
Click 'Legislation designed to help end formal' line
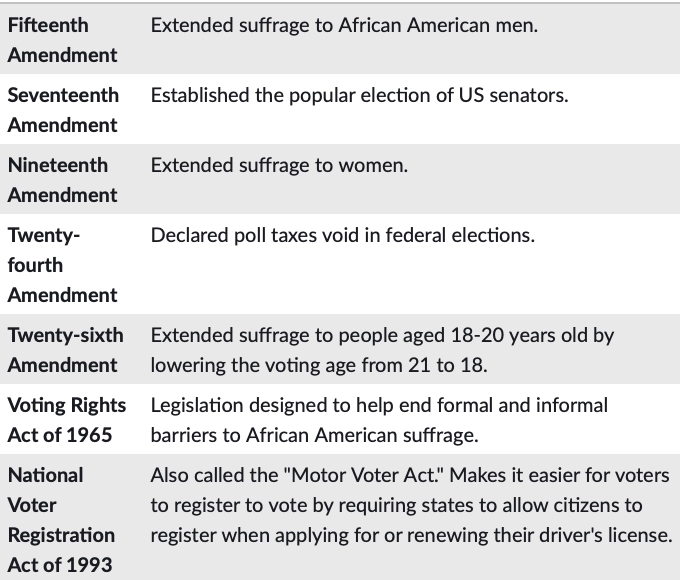pyautogui.click(x=379, y=405)
